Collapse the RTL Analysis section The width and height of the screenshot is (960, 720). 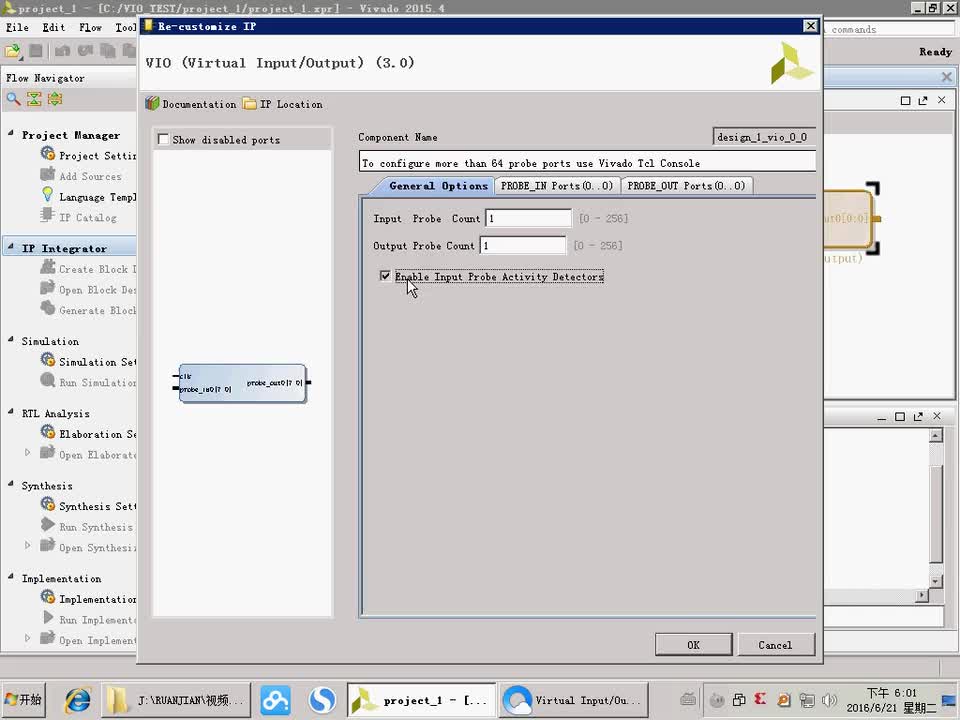click(x=10, y=412)
